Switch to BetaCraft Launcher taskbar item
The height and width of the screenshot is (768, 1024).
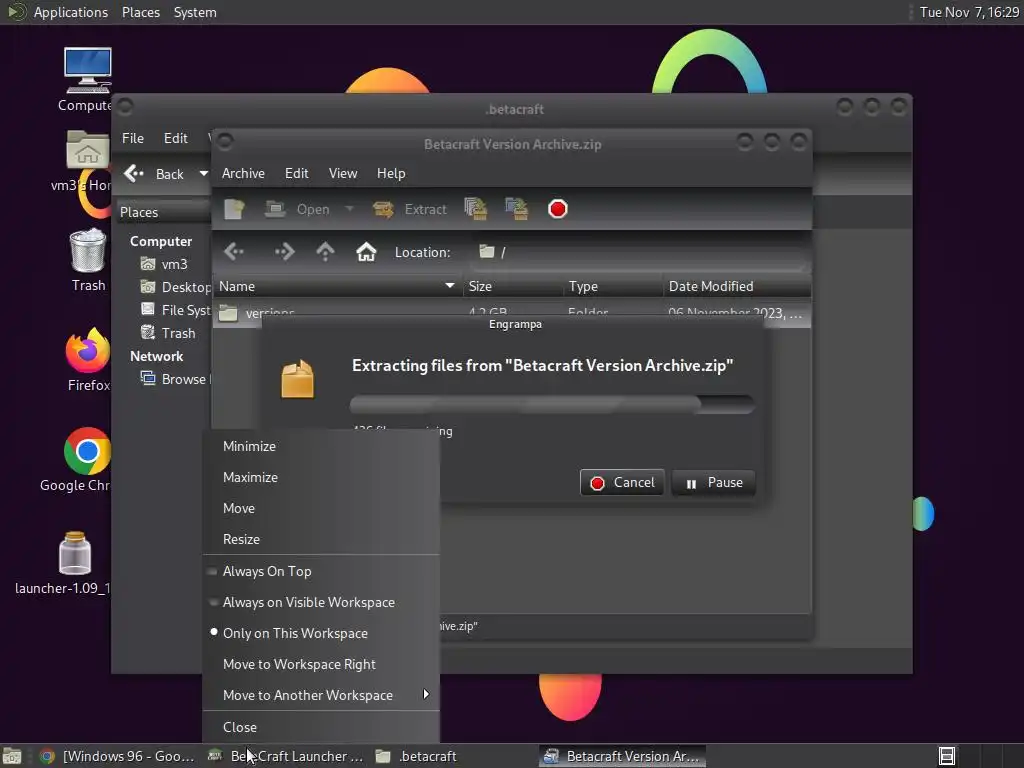[x=285, y=756]
